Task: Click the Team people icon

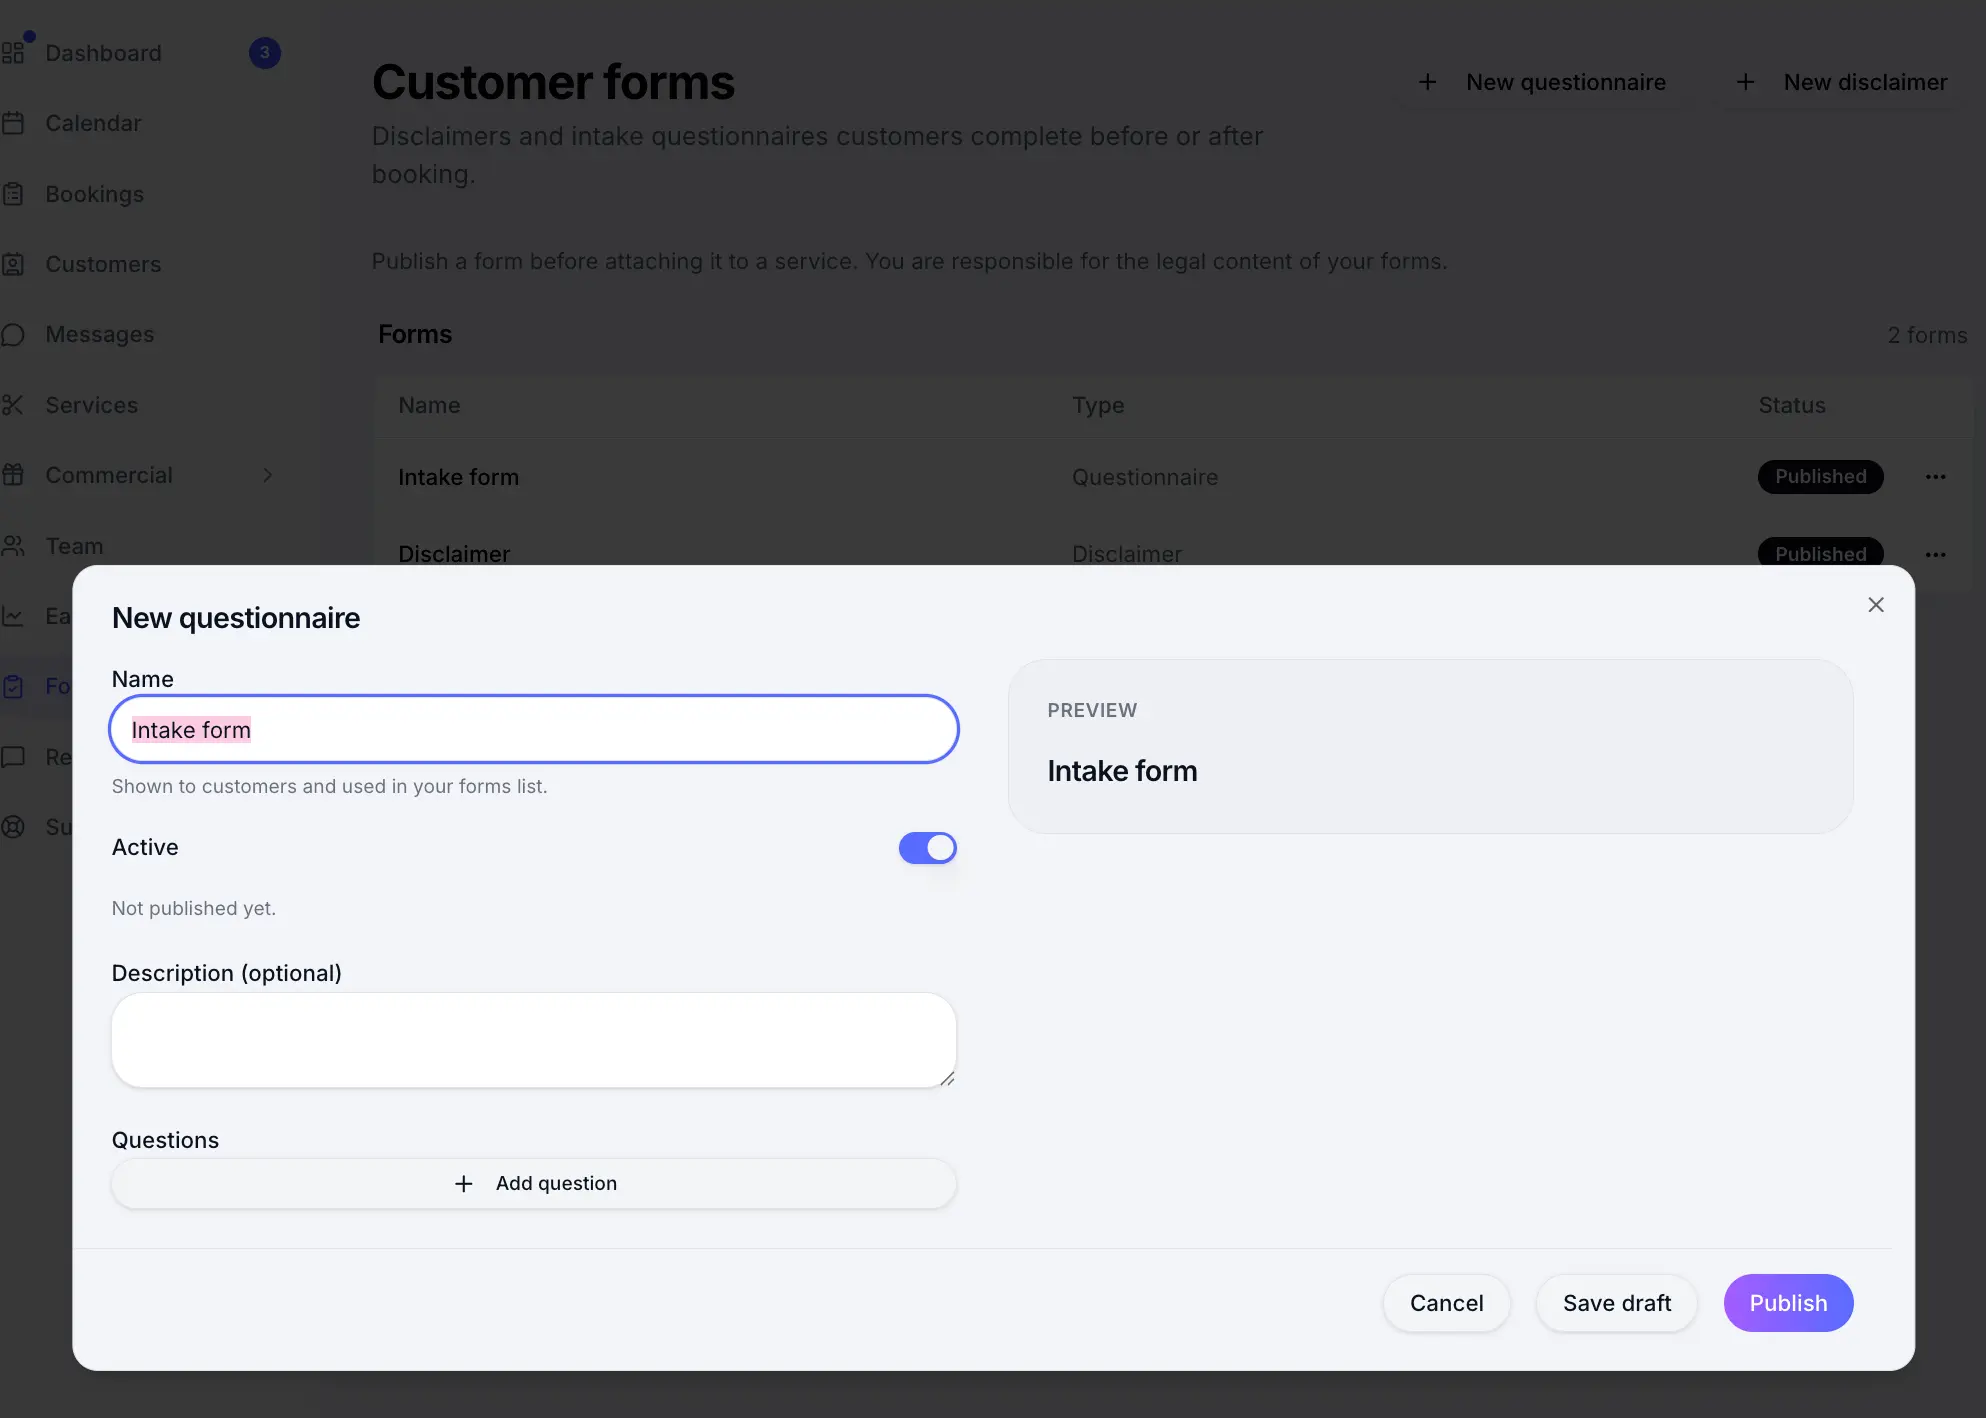Action: [13, 546]
